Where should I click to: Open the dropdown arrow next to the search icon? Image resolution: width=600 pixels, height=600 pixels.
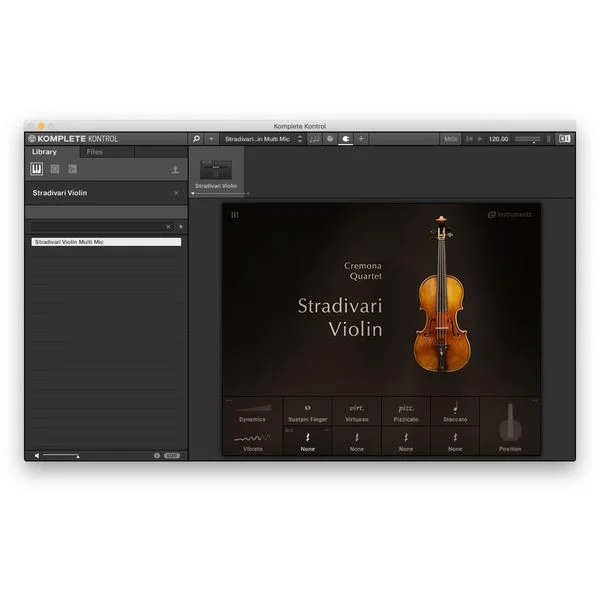[211, 139]
